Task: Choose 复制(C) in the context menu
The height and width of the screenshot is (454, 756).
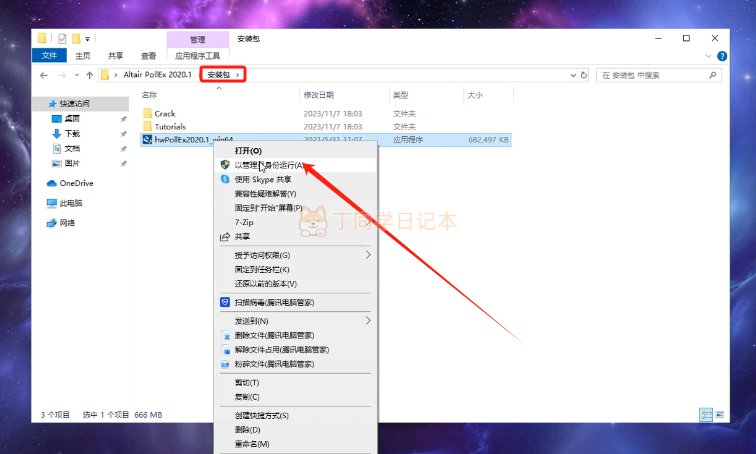Action: coord(295,397)
